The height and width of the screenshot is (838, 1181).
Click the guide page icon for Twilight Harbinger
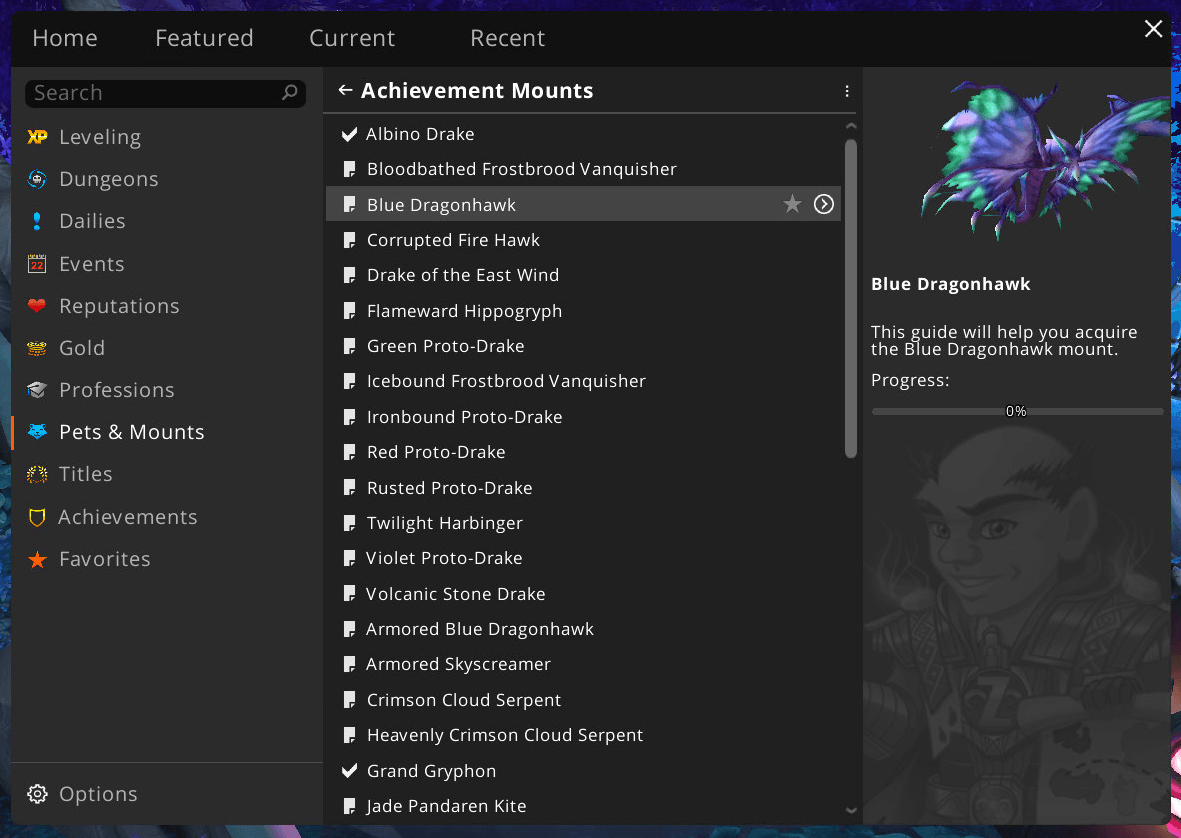[x=349, y=523]
